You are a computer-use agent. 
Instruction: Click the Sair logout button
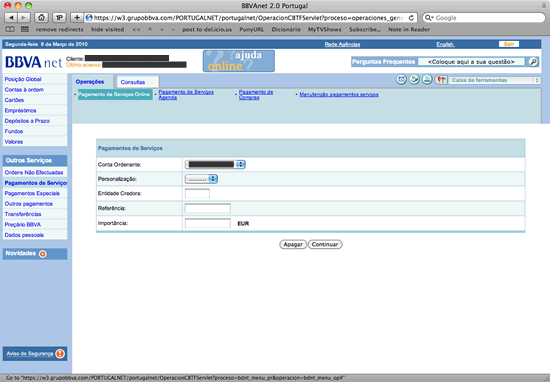click(x=509, y=44)
